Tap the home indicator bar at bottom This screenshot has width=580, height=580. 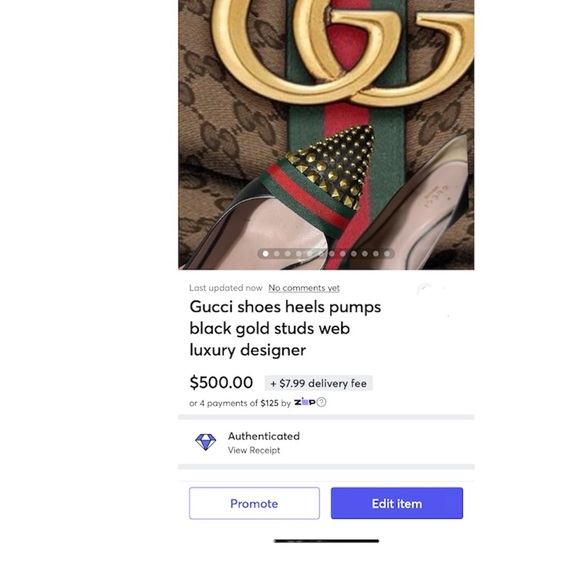[326, 541]
